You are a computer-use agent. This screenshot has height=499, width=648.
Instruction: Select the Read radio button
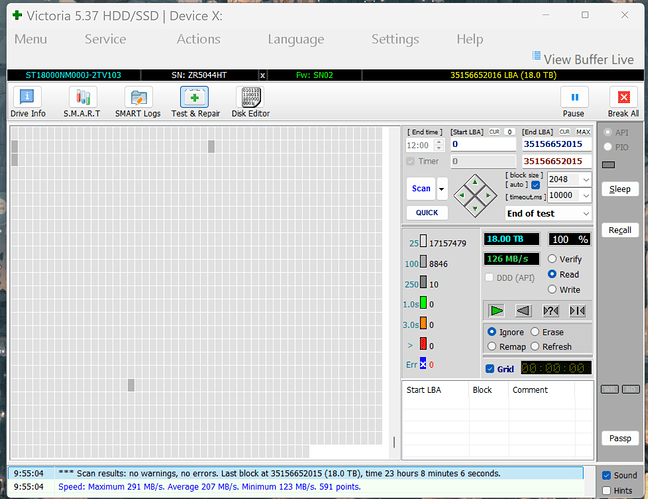pyautogui.click(x=552, y=274)
